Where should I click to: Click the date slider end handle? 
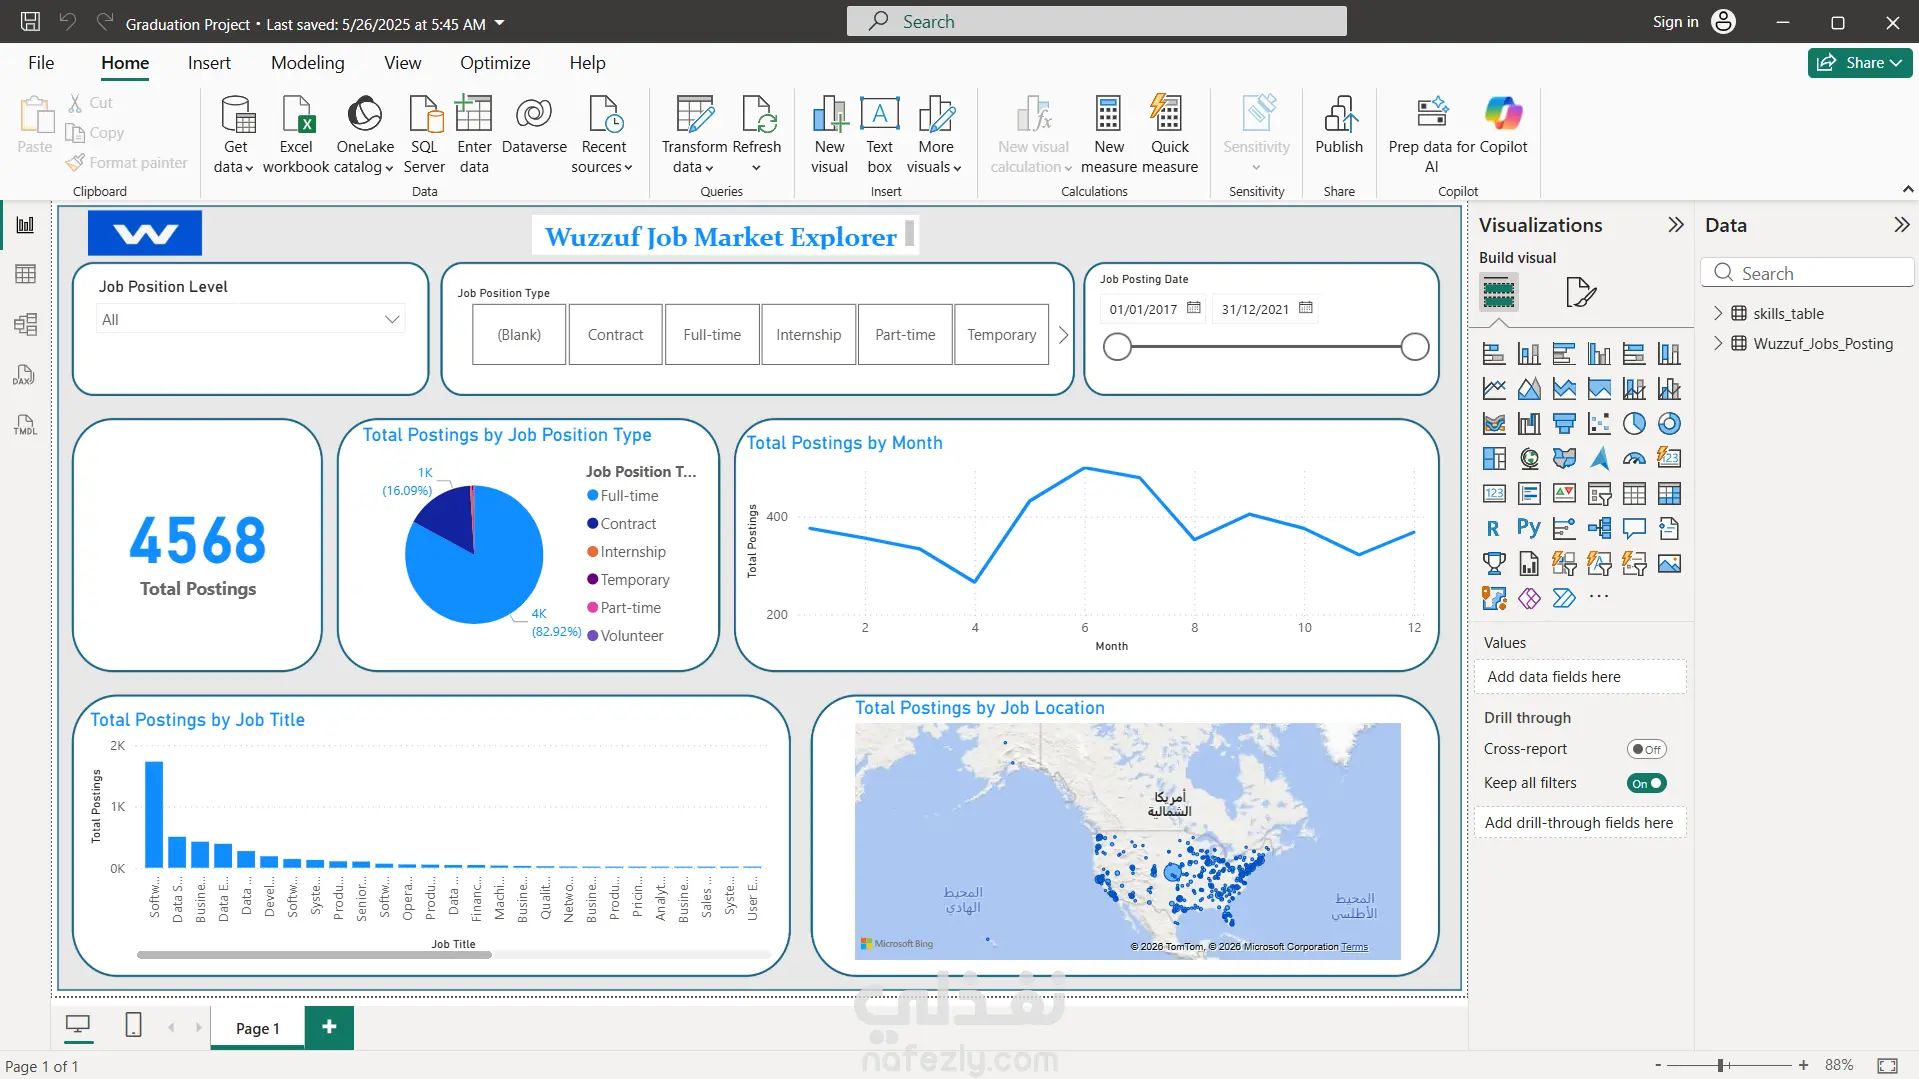tap(1414, 347)
